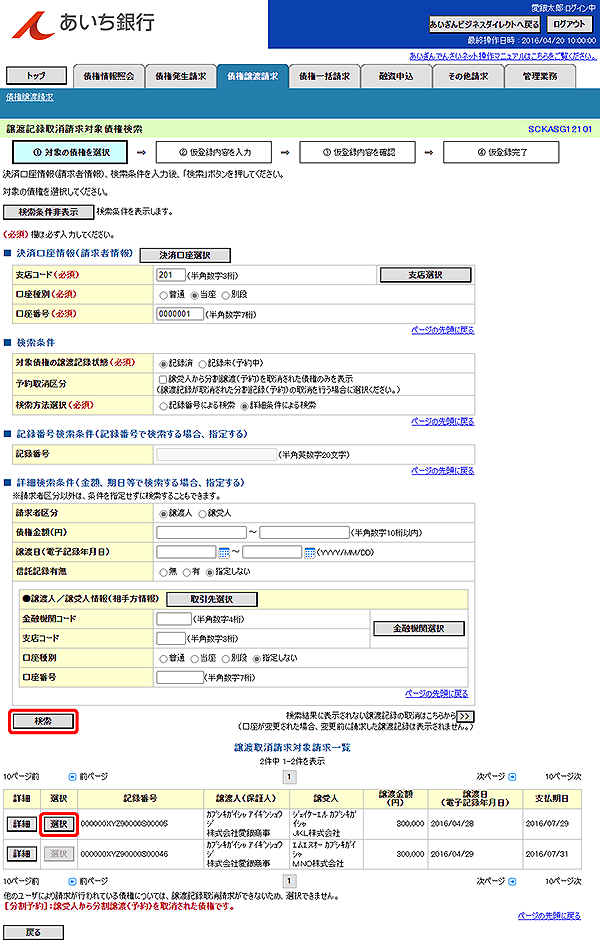Choose 譲受人 for 請求者区分
600x948 pixels.
coord(203,514)
